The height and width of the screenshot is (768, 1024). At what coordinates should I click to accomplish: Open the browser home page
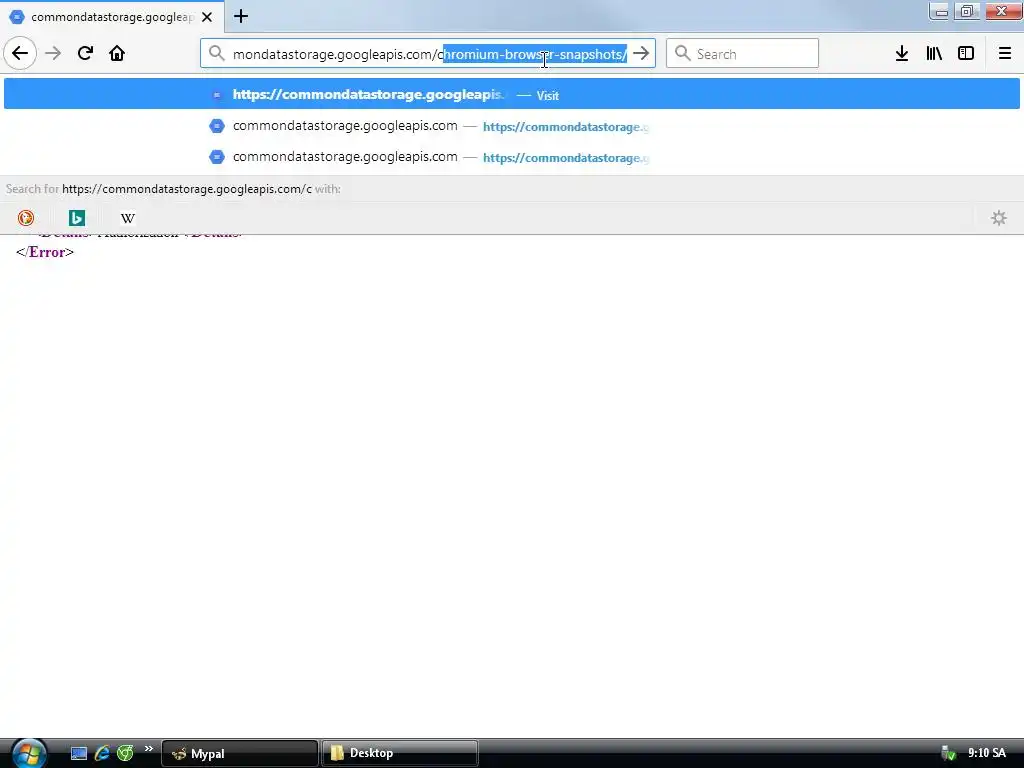click(x=117, y=53)
